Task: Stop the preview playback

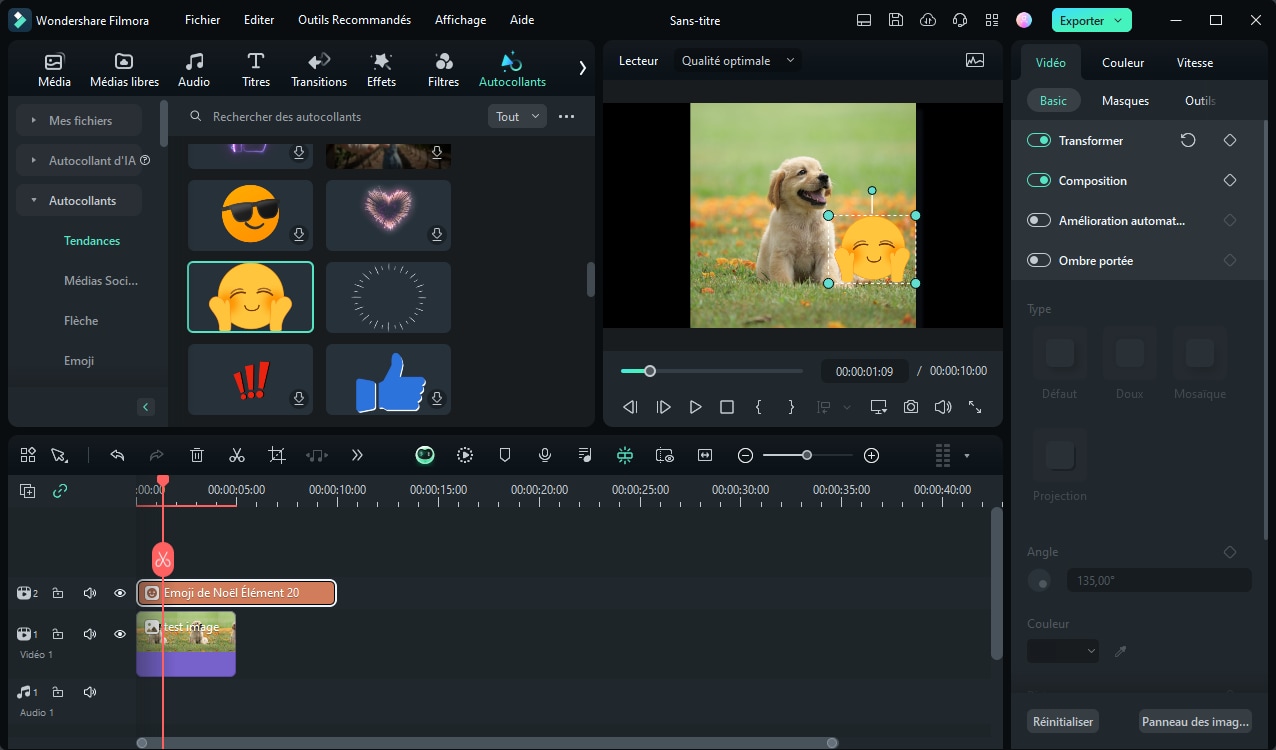Action: coord(727,407)
